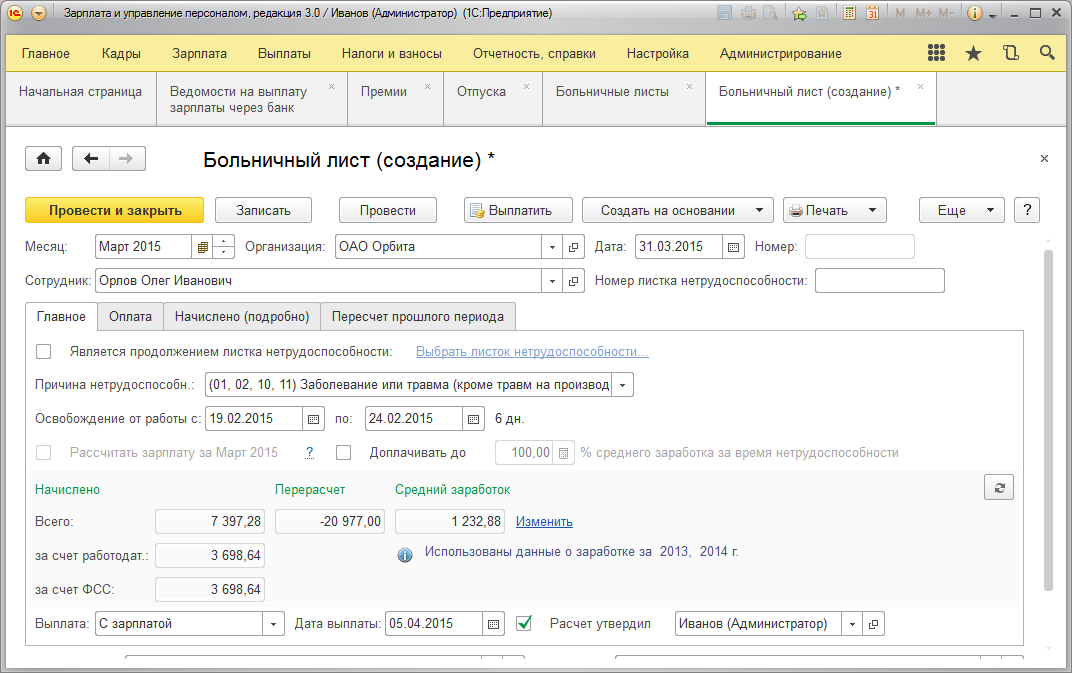Open the favorites star icon
The width and height of the screenshot is (1072, 673).
tap(973, 54)
